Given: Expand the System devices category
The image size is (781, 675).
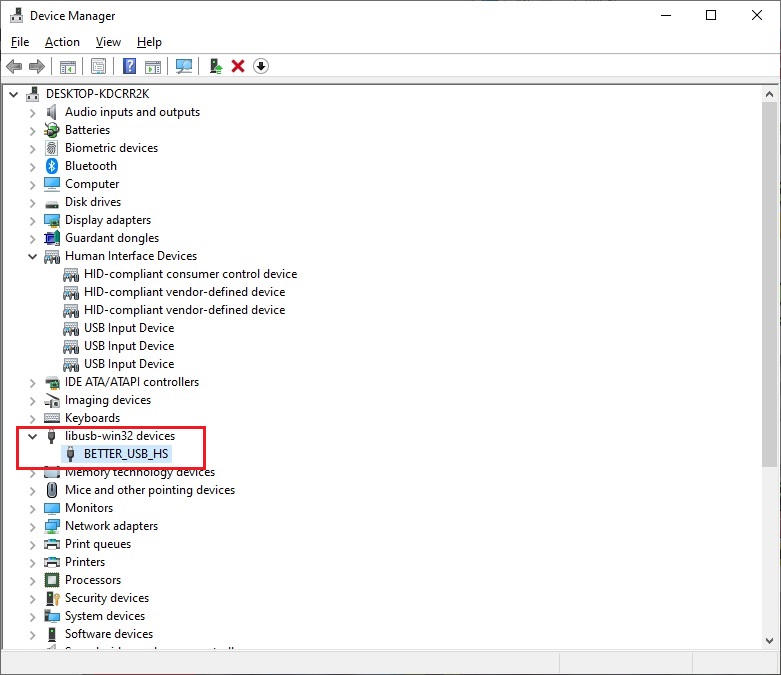Looking at the screenshot, I should [32, 617].
